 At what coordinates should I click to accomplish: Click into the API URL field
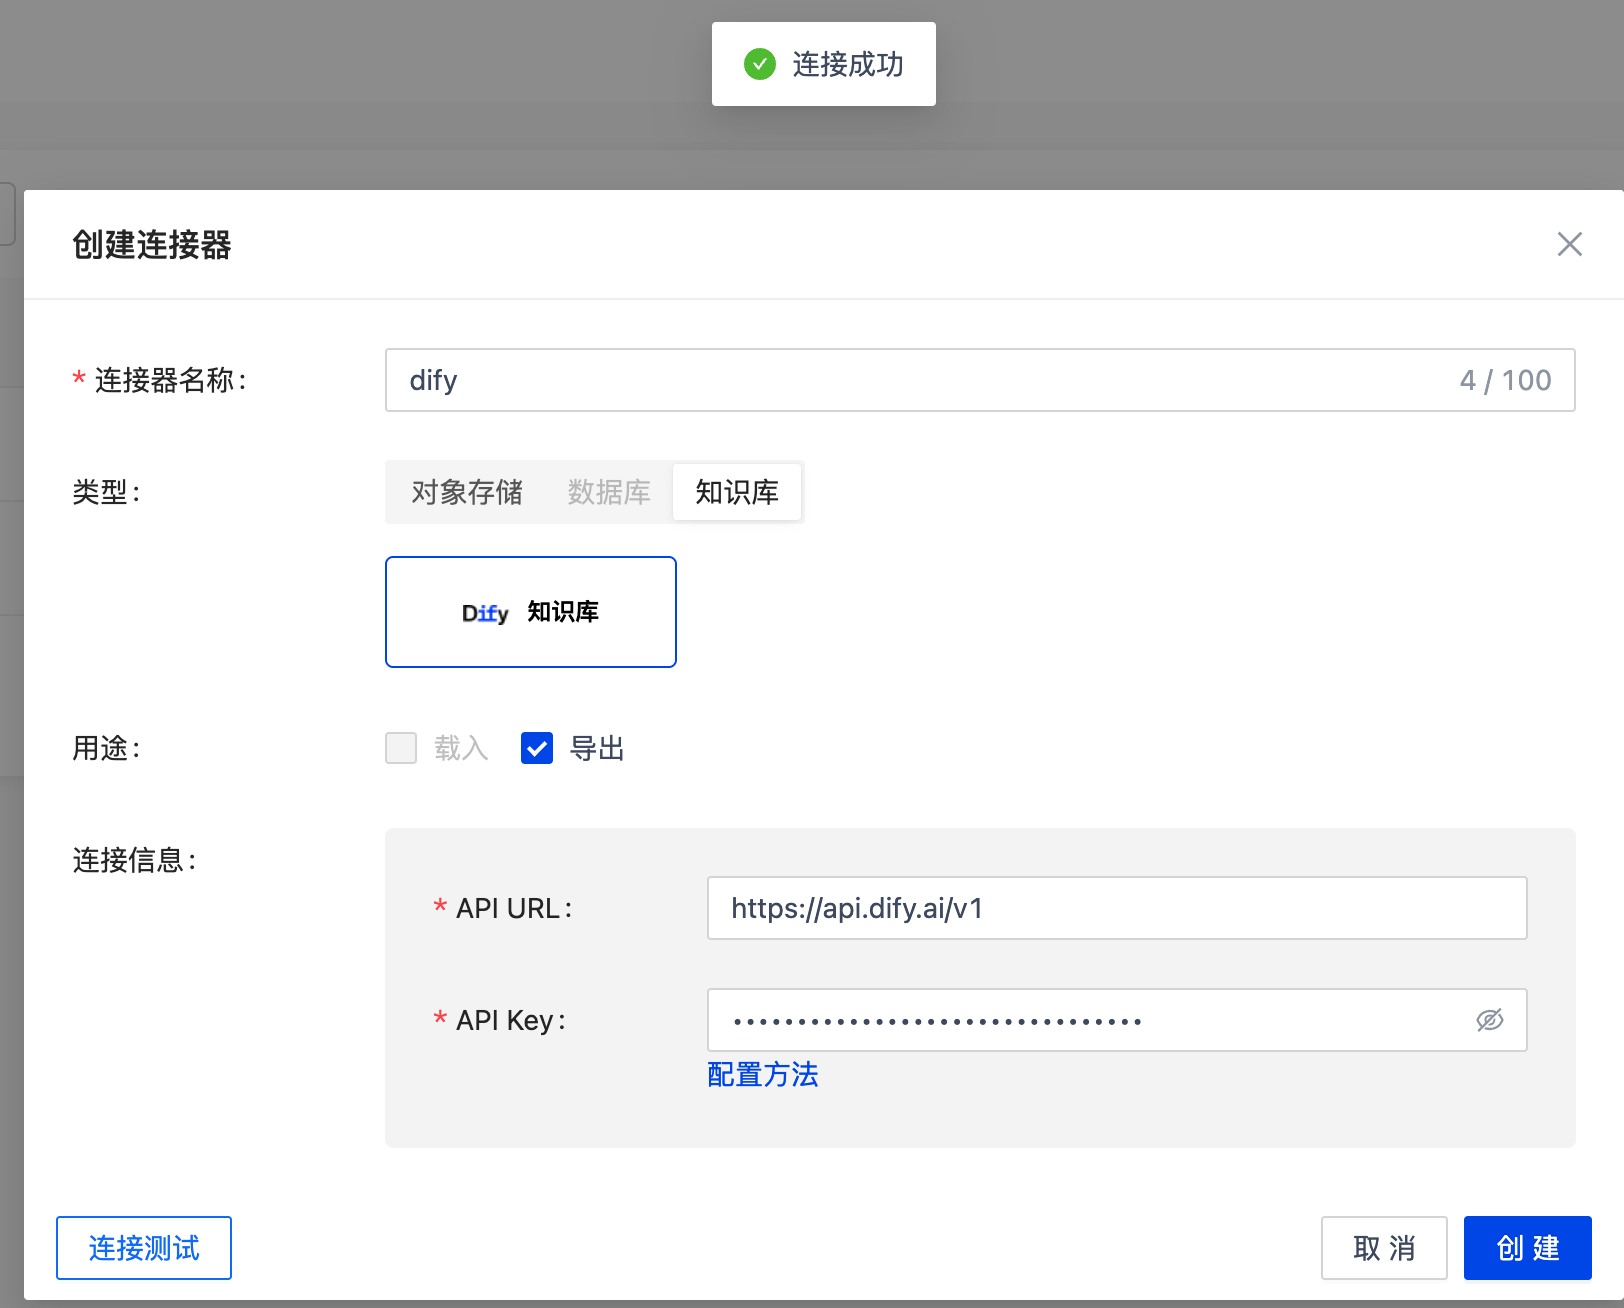[x=1116, y=908]
